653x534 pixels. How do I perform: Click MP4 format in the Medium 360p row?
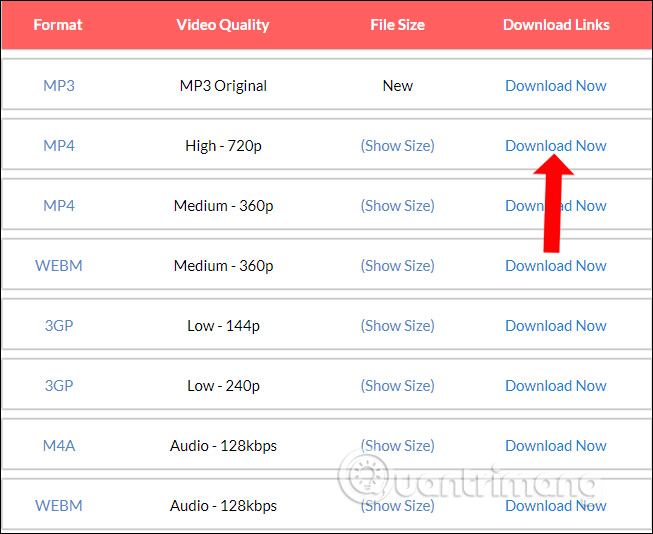coord(59,206)
